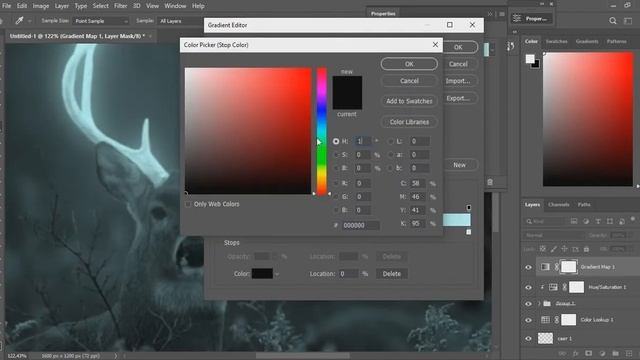This screenshot has height=360, width=640.
Task: Click the Color Lookup grid icon on layer
Action: pyautogui.click(x=545, y=320)
